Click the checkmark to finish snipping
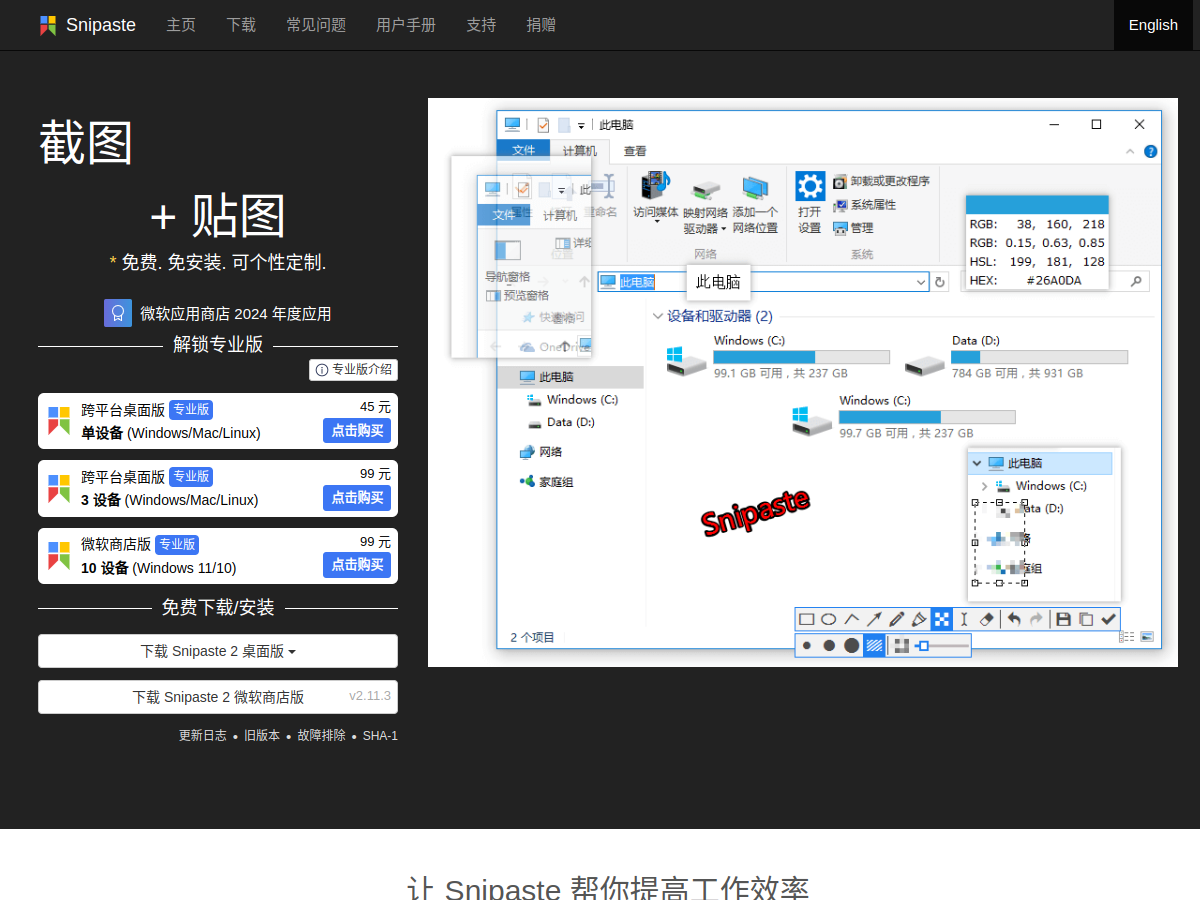 click(x=1108, y=619)
